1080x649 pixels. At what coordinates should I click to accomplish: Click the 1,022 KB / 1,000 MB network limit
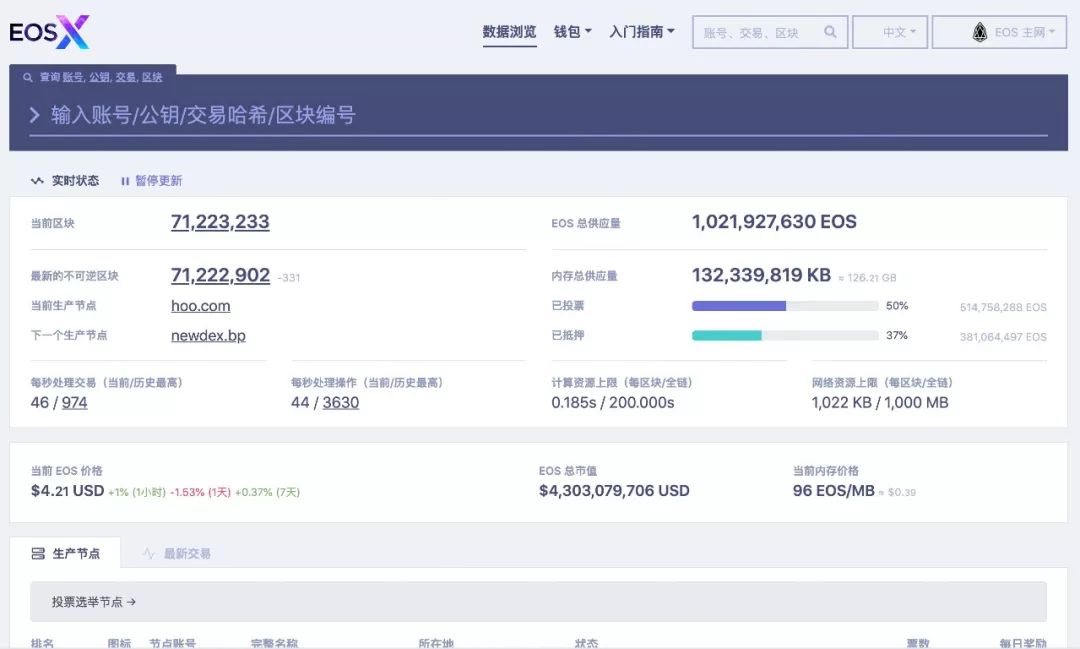tap(880, 402)
